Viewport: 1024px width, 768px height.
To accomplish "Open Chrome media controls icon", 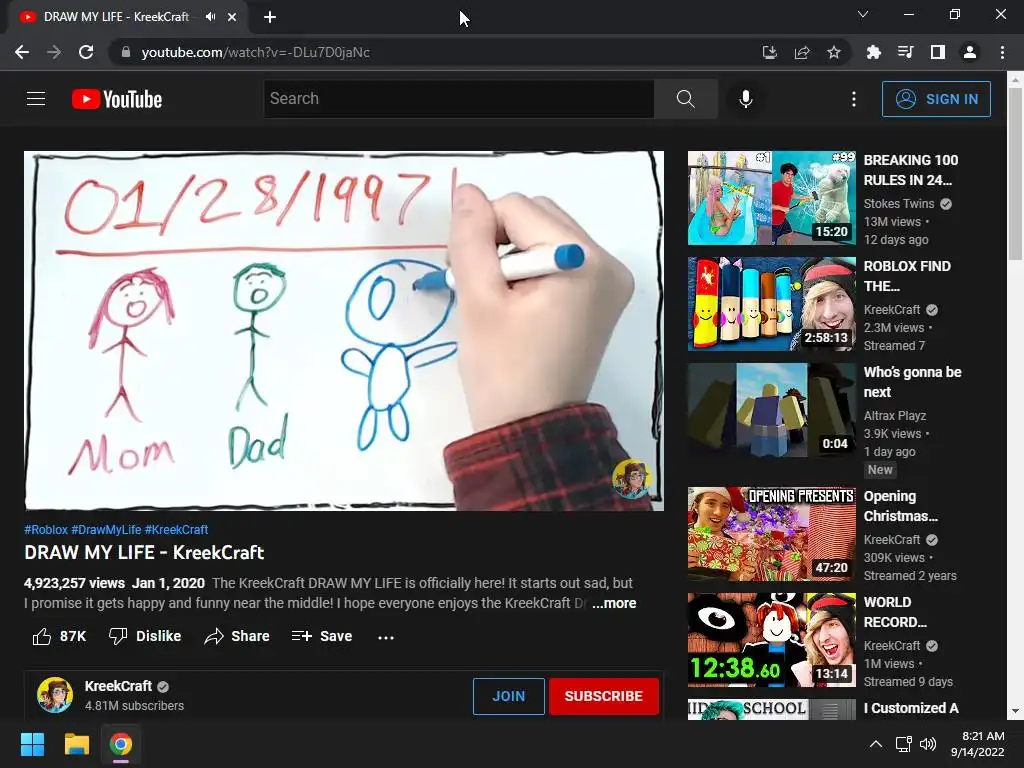I will click(905, 52).
